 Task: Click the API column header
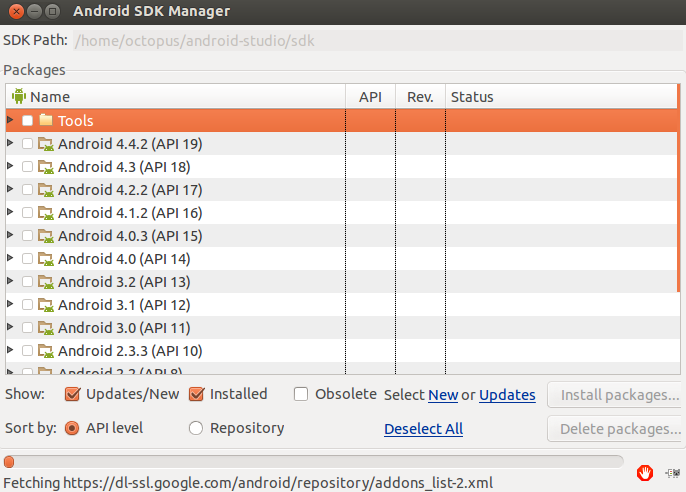(371, 96)
